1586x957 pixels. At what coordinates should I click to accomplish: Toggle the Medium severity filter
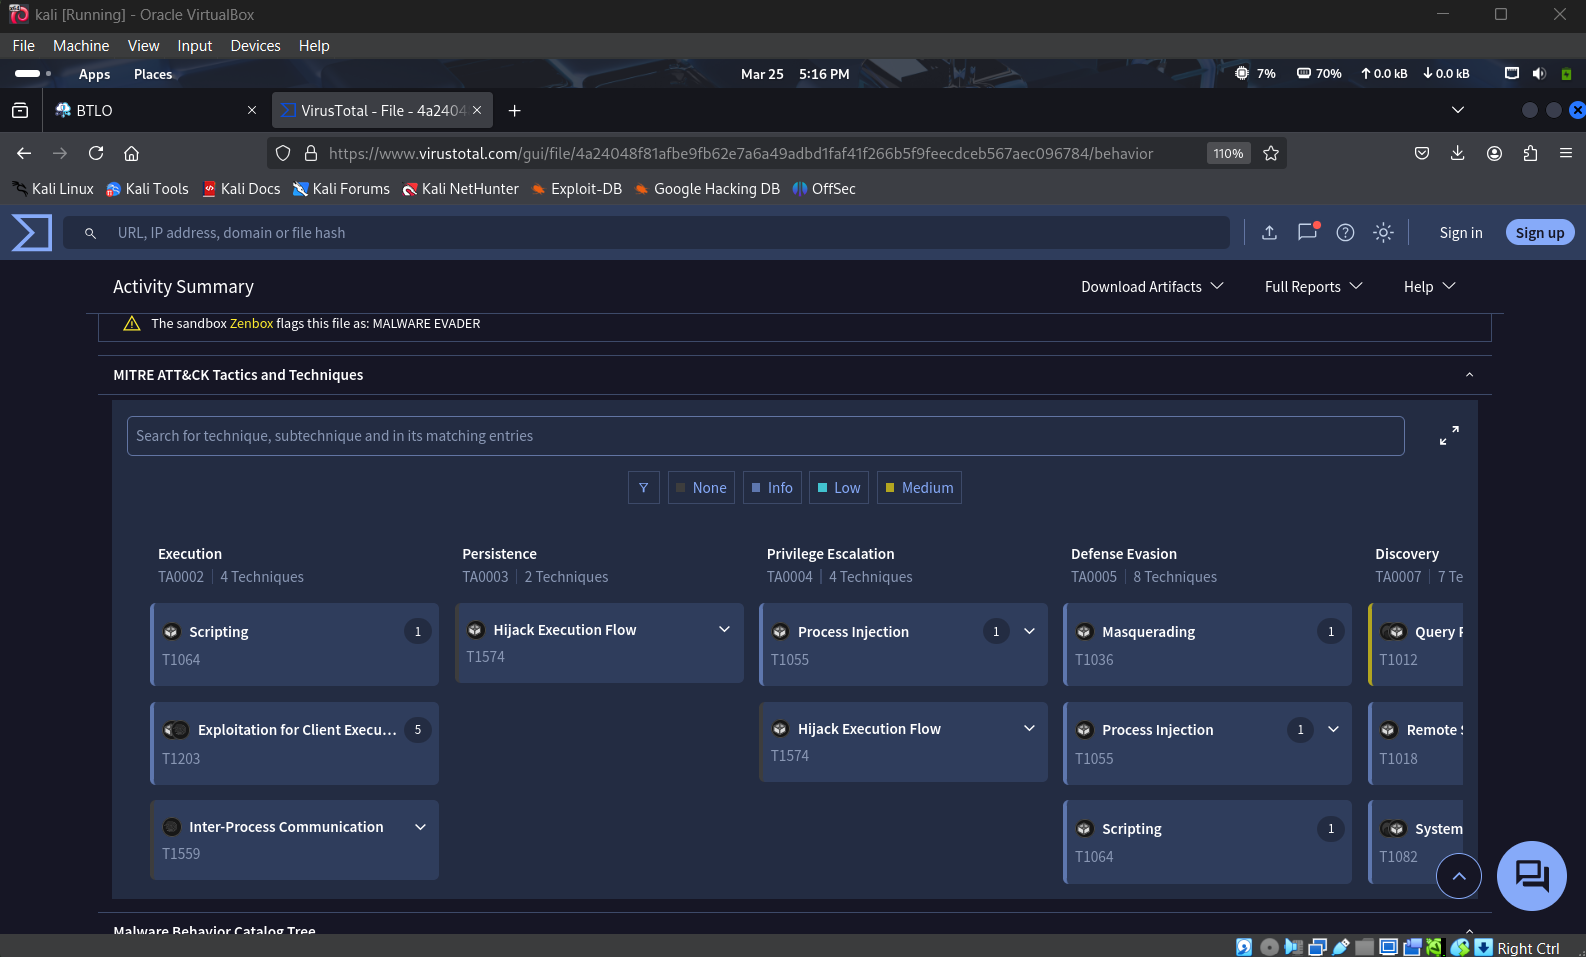point(919,488)
